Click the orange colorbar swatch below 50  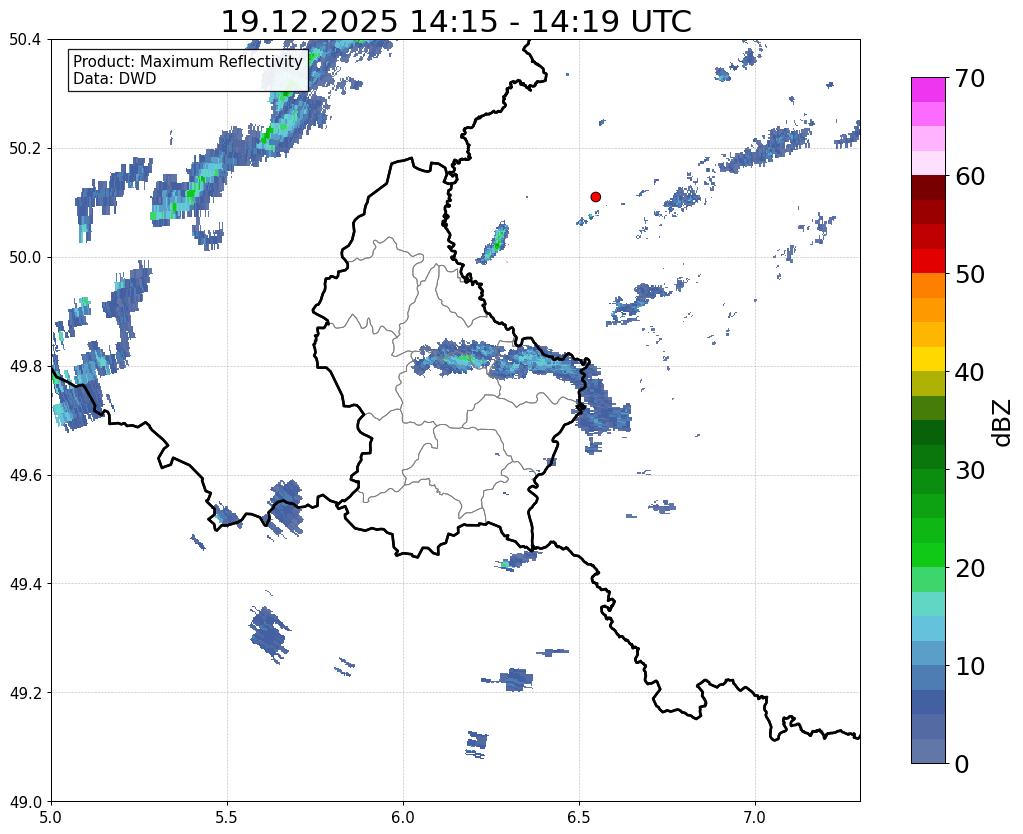click(x=928, y=286)
